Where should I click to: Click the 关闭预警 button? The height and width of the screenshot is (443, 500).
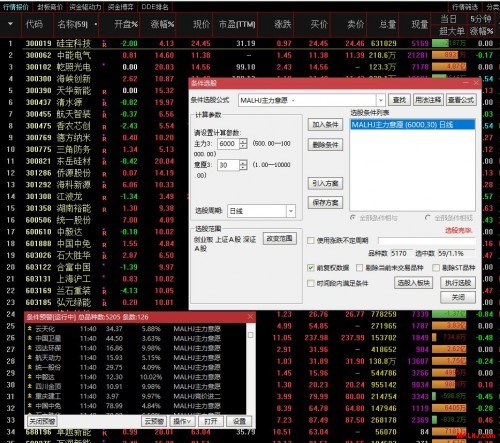(x=42, y=421)
